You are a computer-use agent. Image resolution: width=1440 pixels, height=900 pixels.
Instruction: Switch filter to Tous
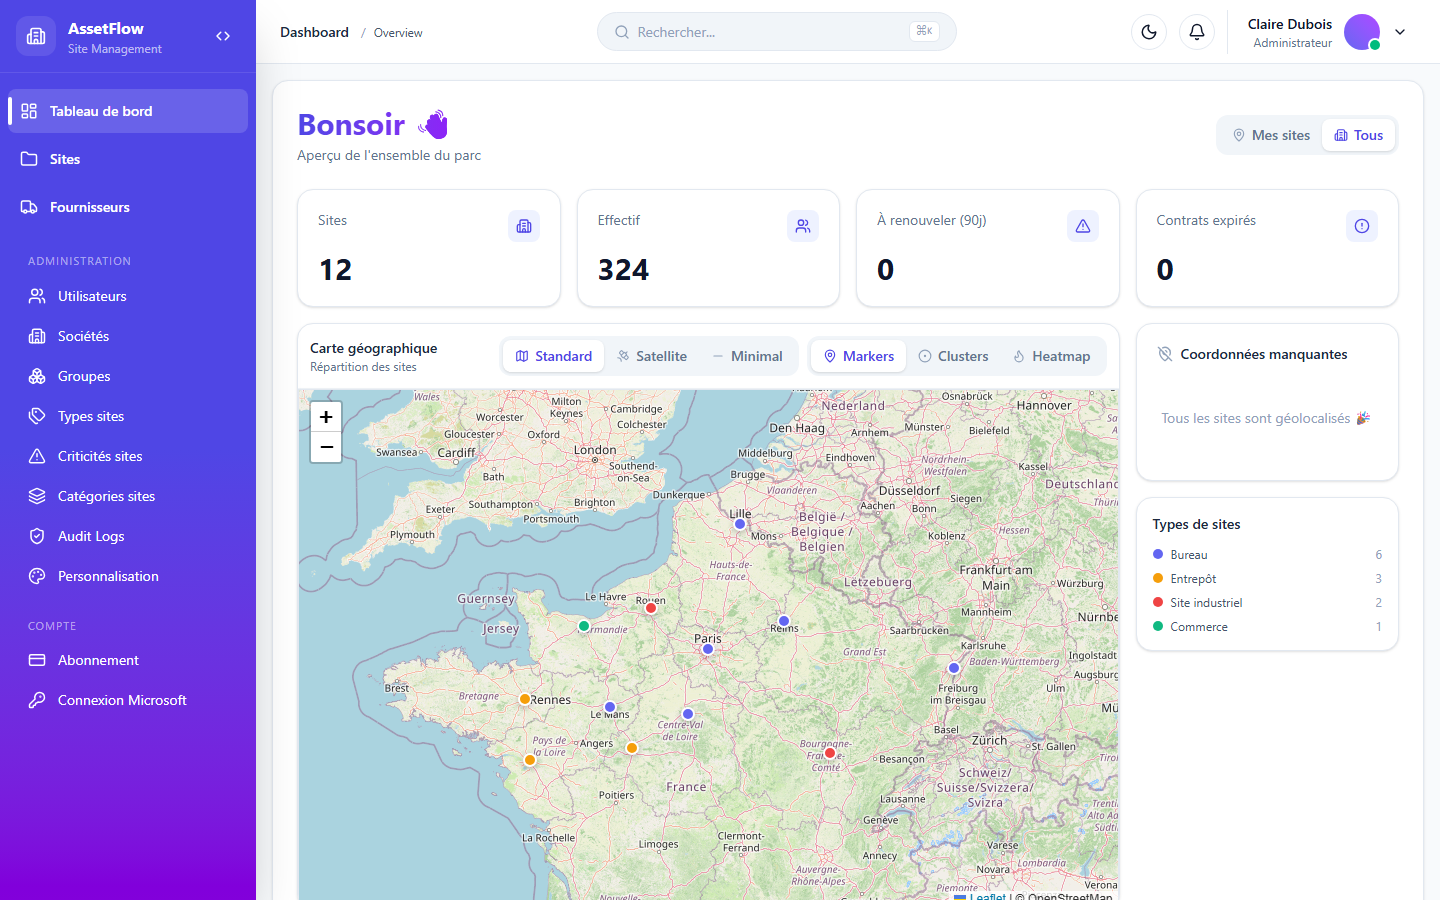1358,135
